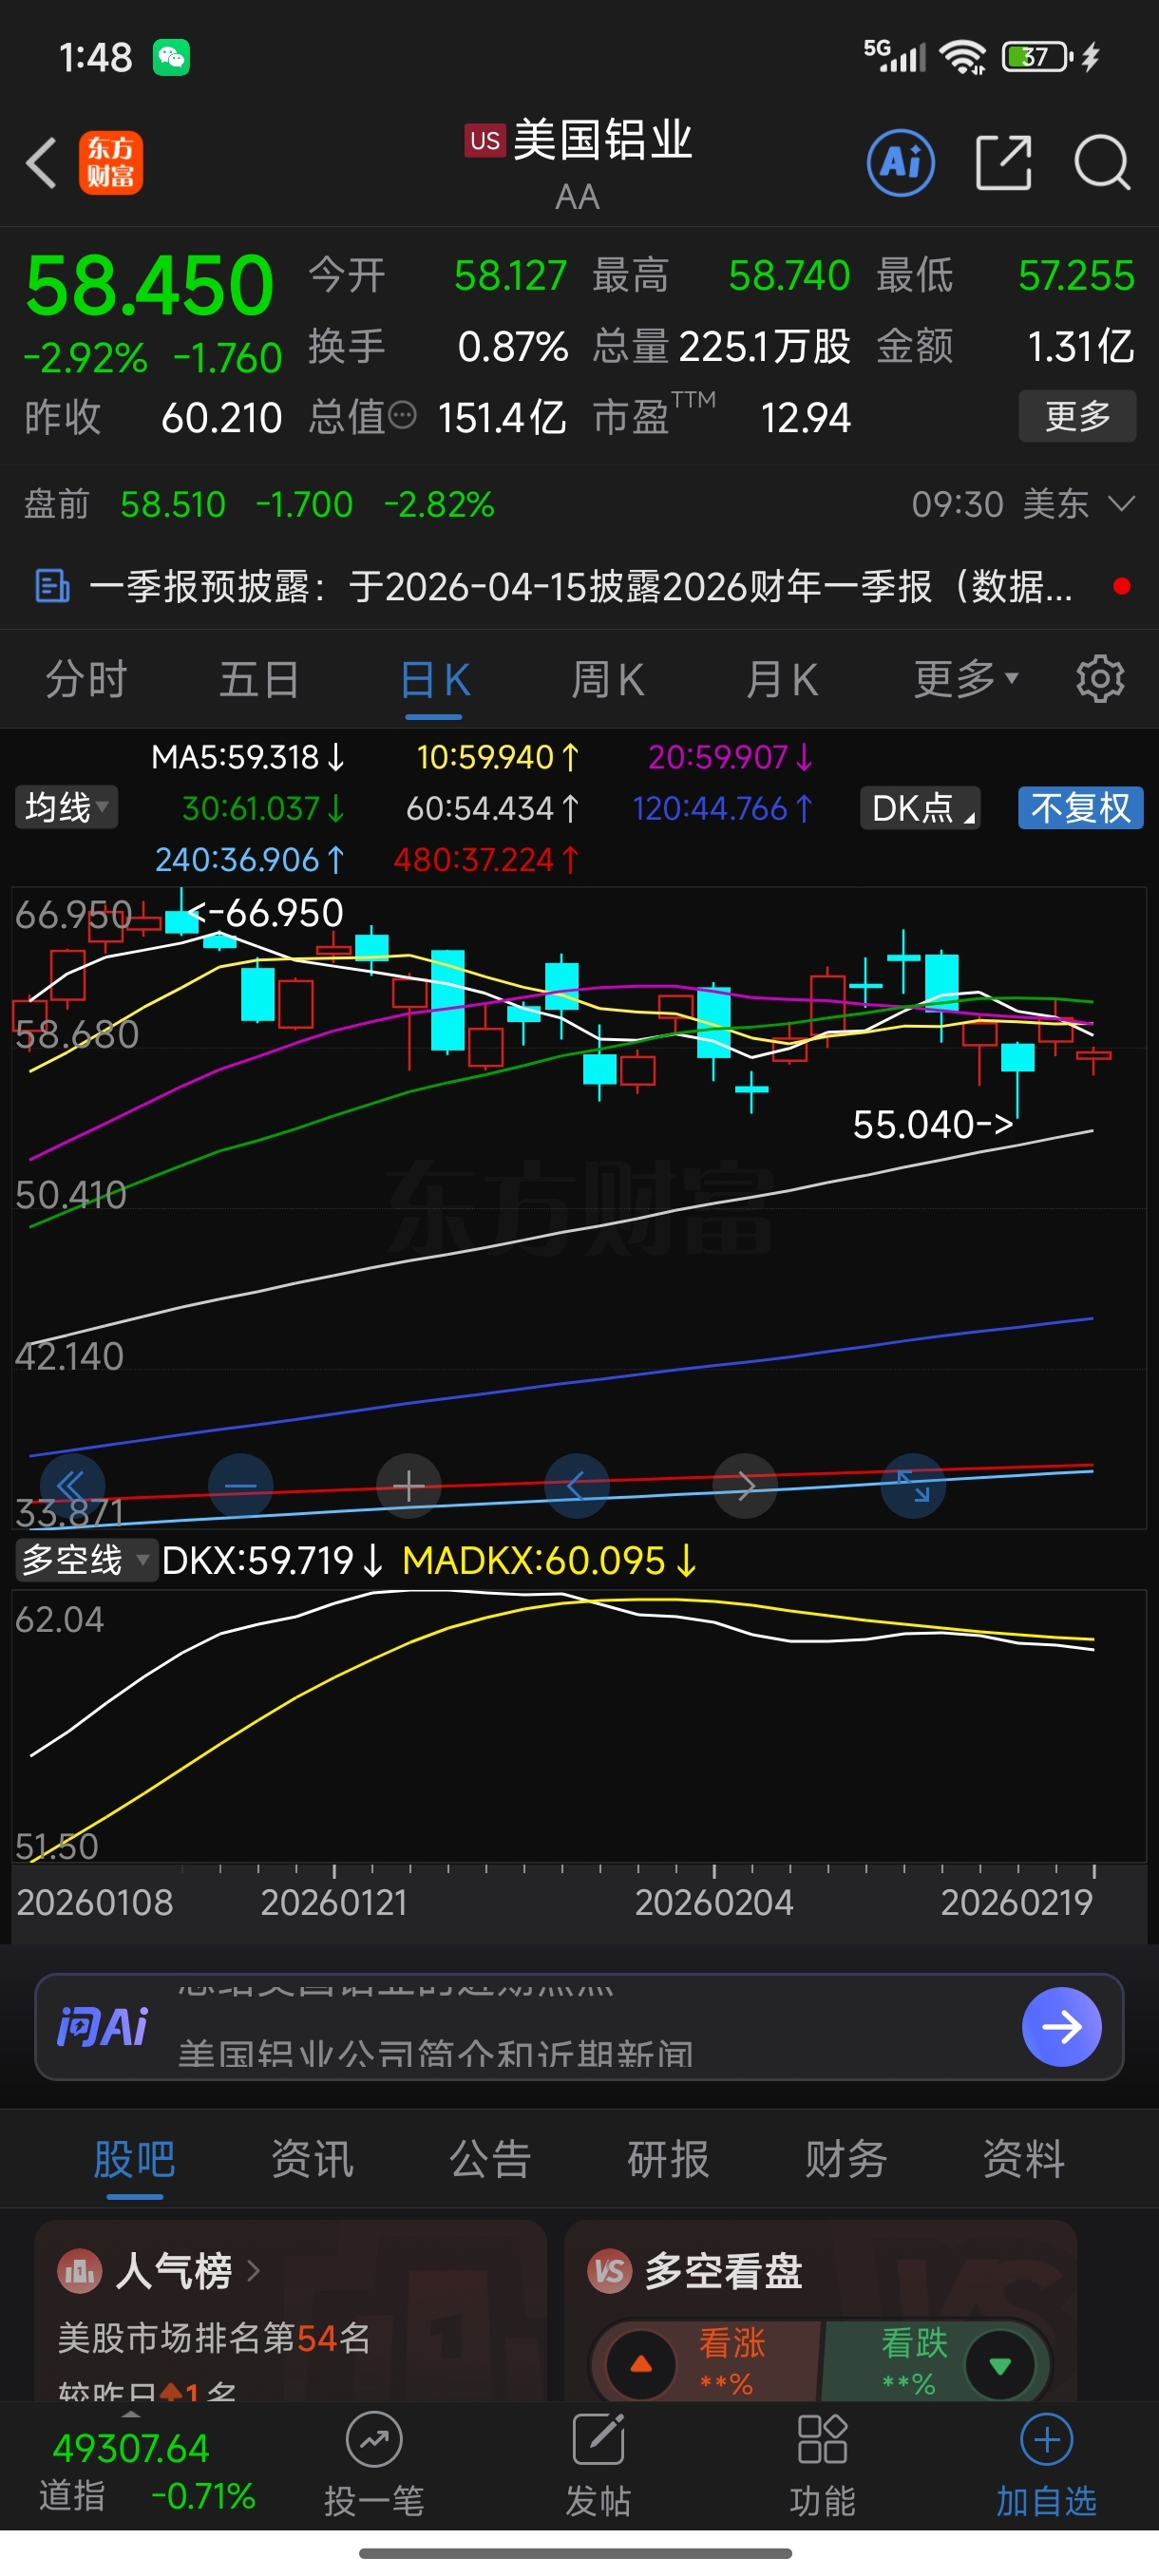Tap the 总值 info smiley icon
Screen dimensions: 1159x2576
tap(402, 415)
